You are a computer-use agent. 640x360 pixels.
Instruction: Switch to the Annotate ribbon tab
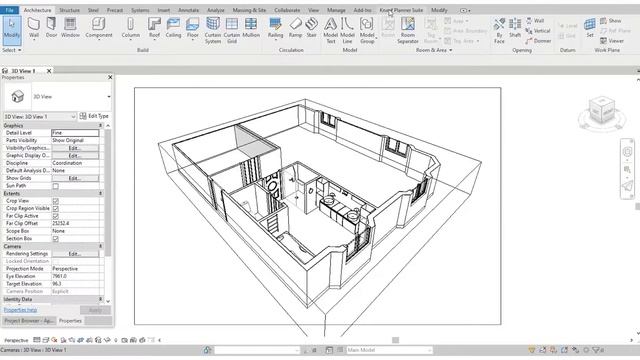[x=189, y=10]
